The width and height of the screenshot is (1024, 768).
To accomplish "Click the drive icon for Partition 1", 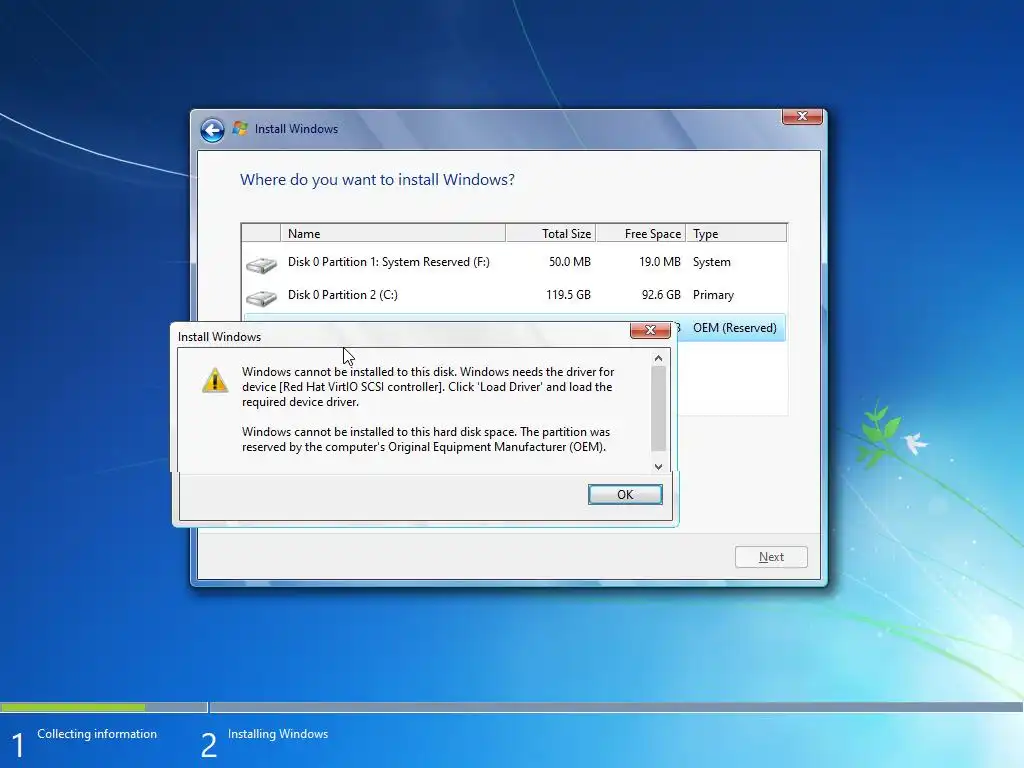I will pos(261,264).
